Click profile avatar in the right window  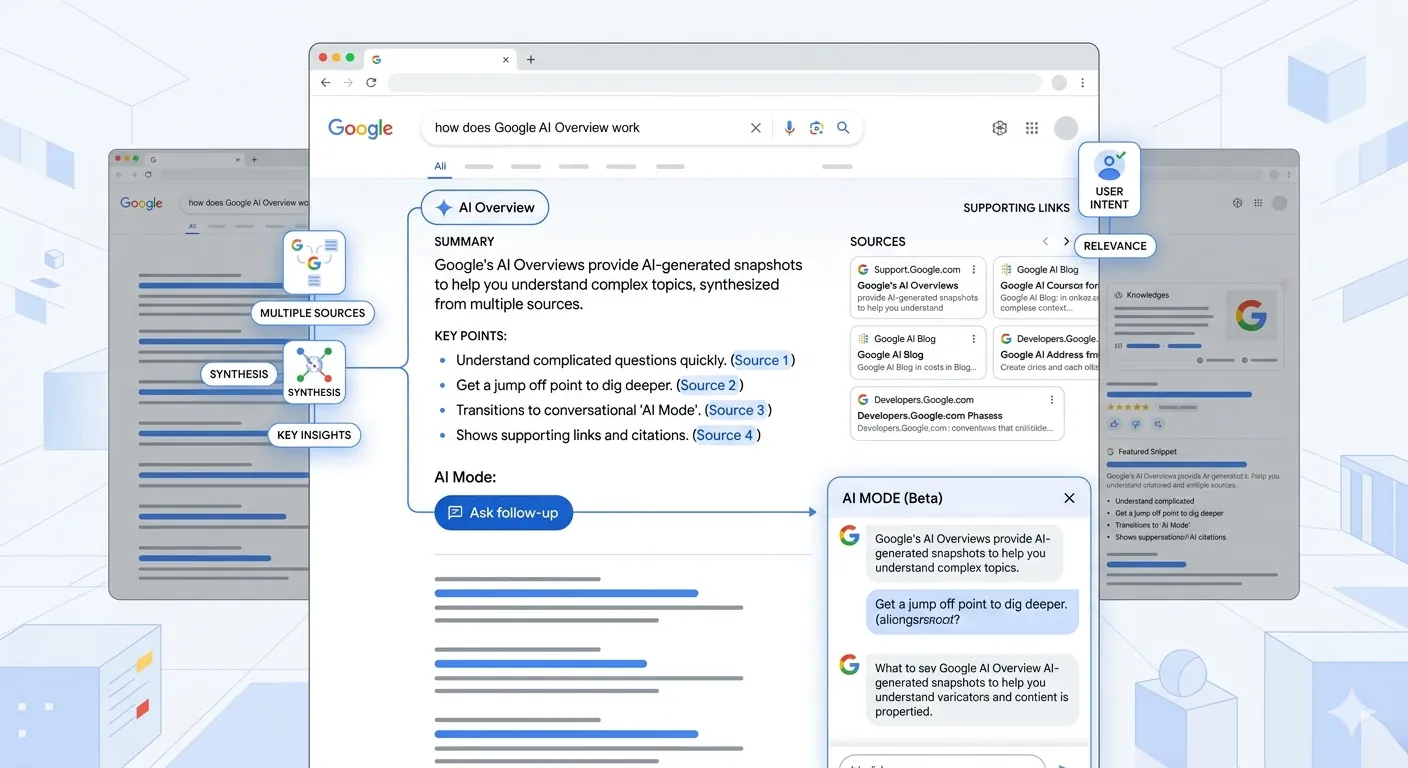pyautogui.click(x=1279, y=203)
